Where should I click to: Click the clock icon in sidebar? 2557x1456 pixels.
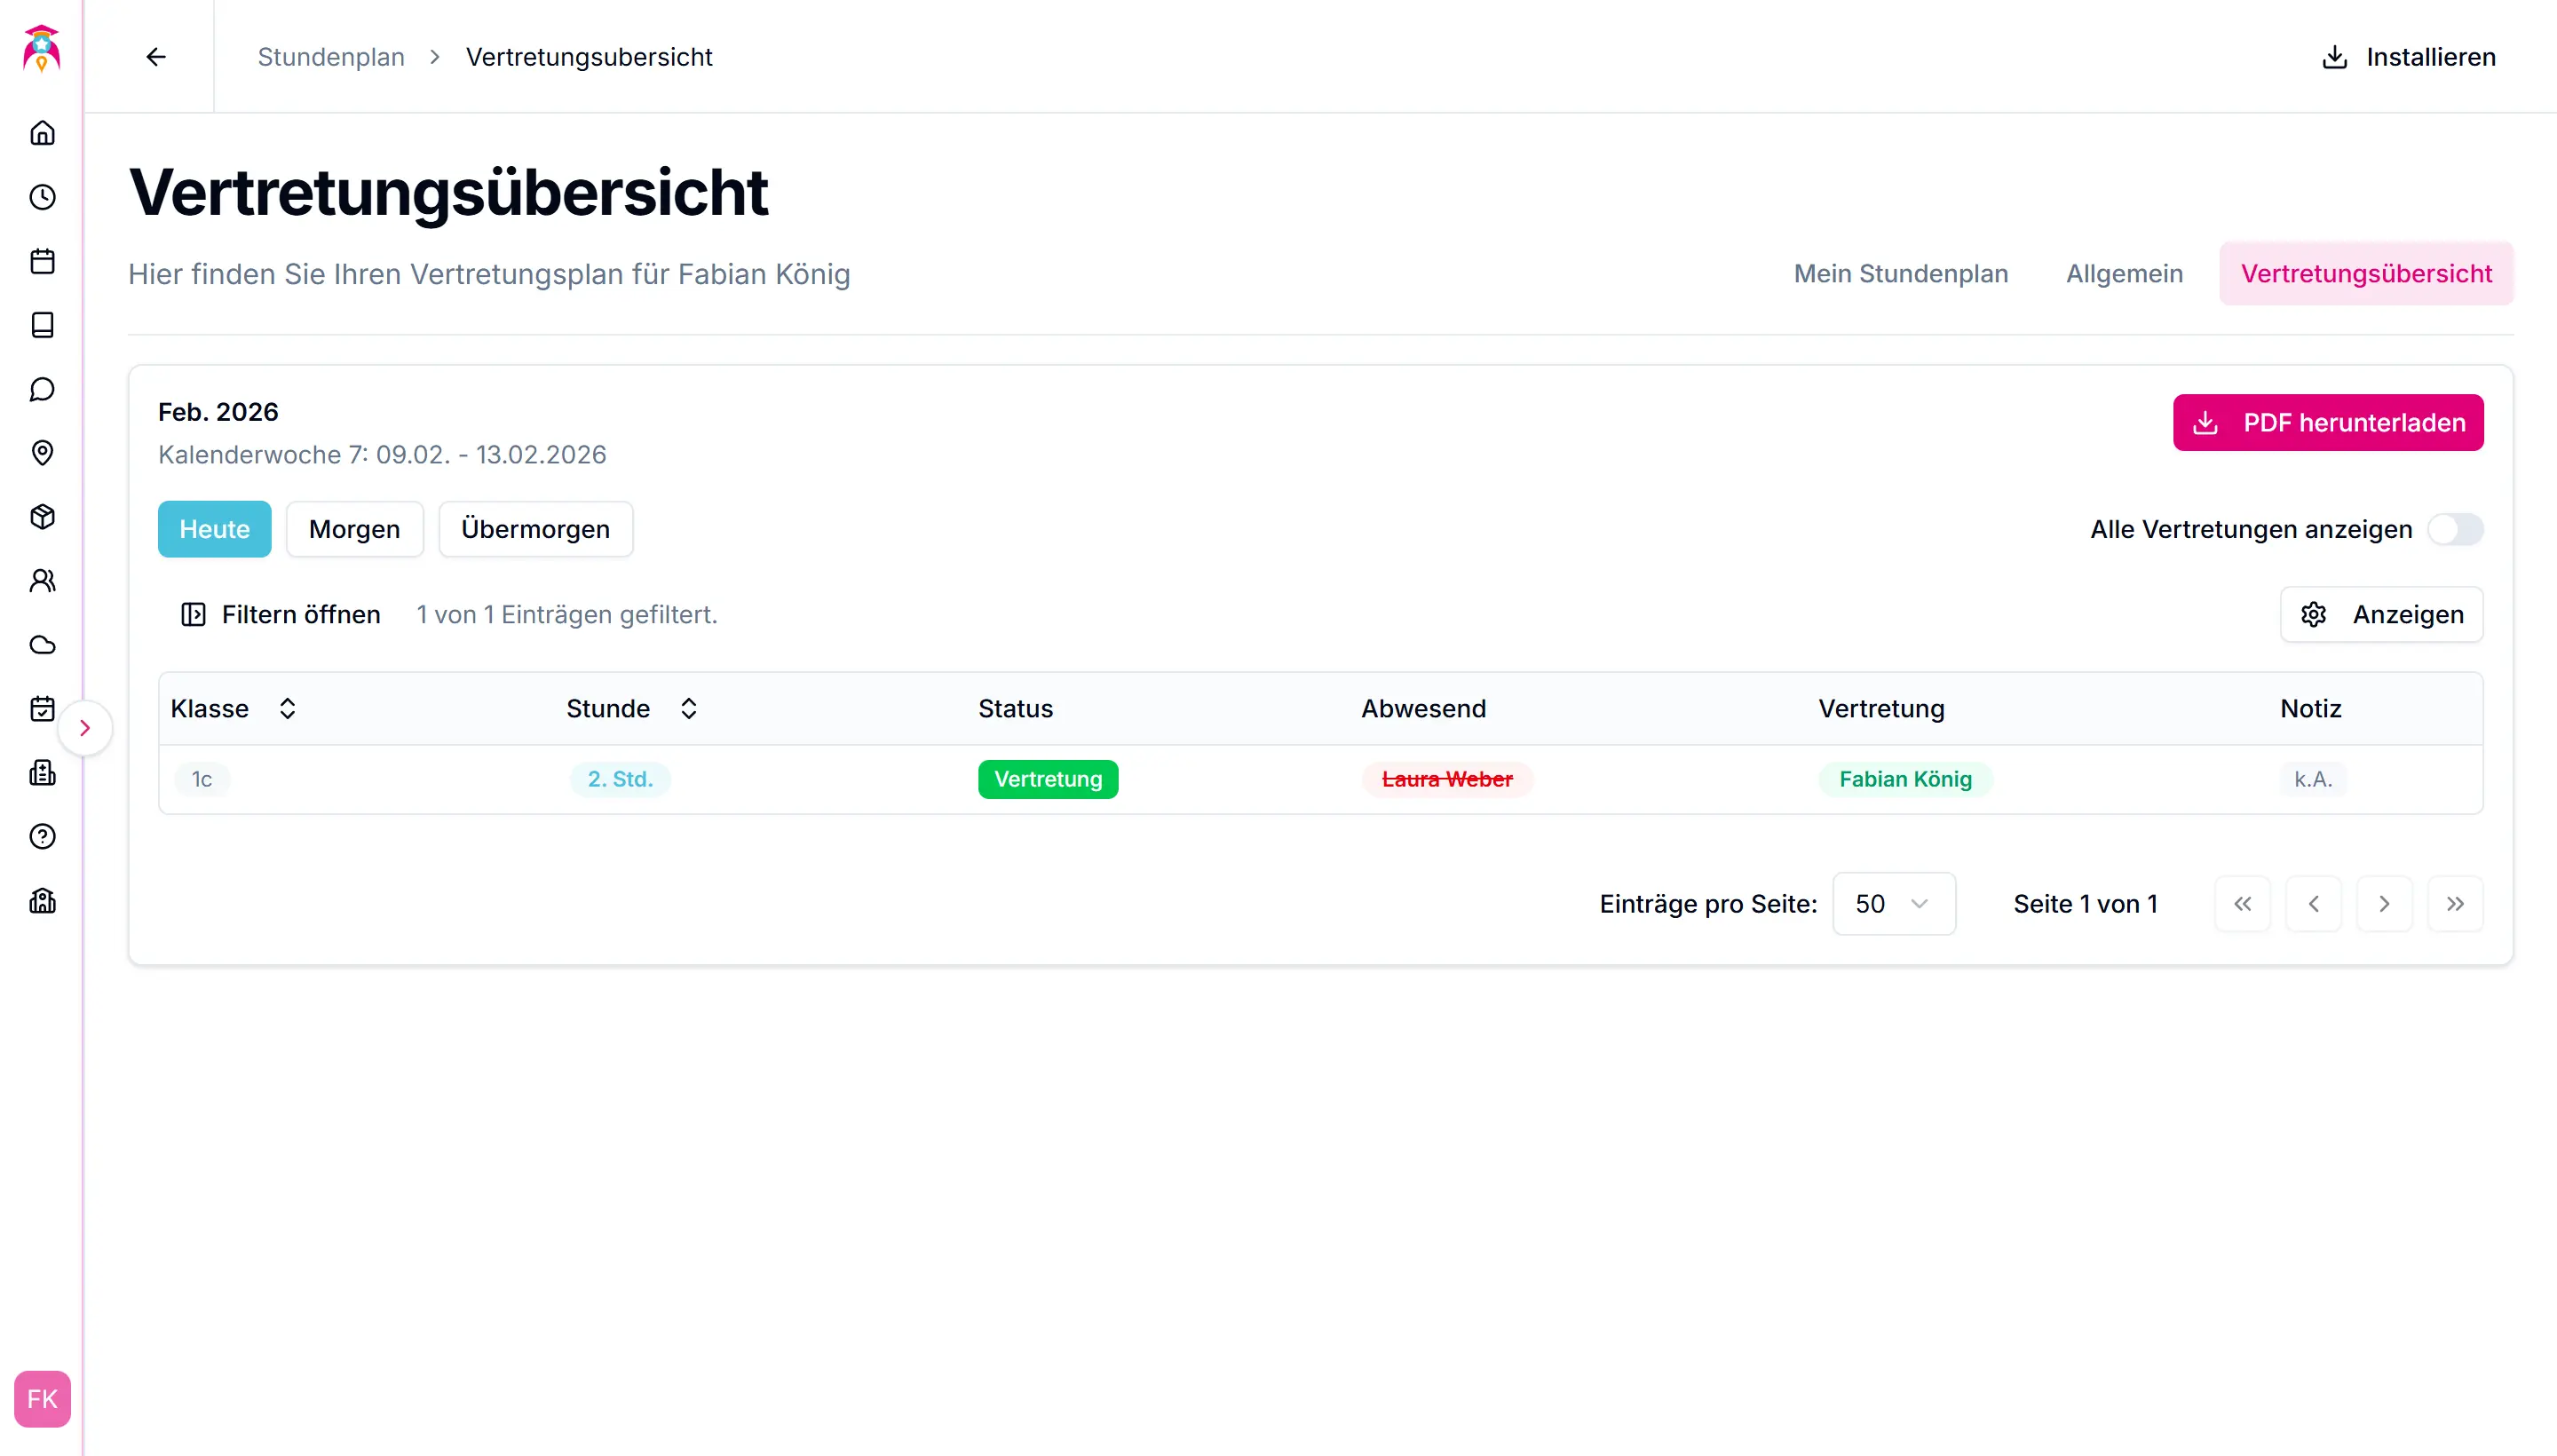point(42,197)
